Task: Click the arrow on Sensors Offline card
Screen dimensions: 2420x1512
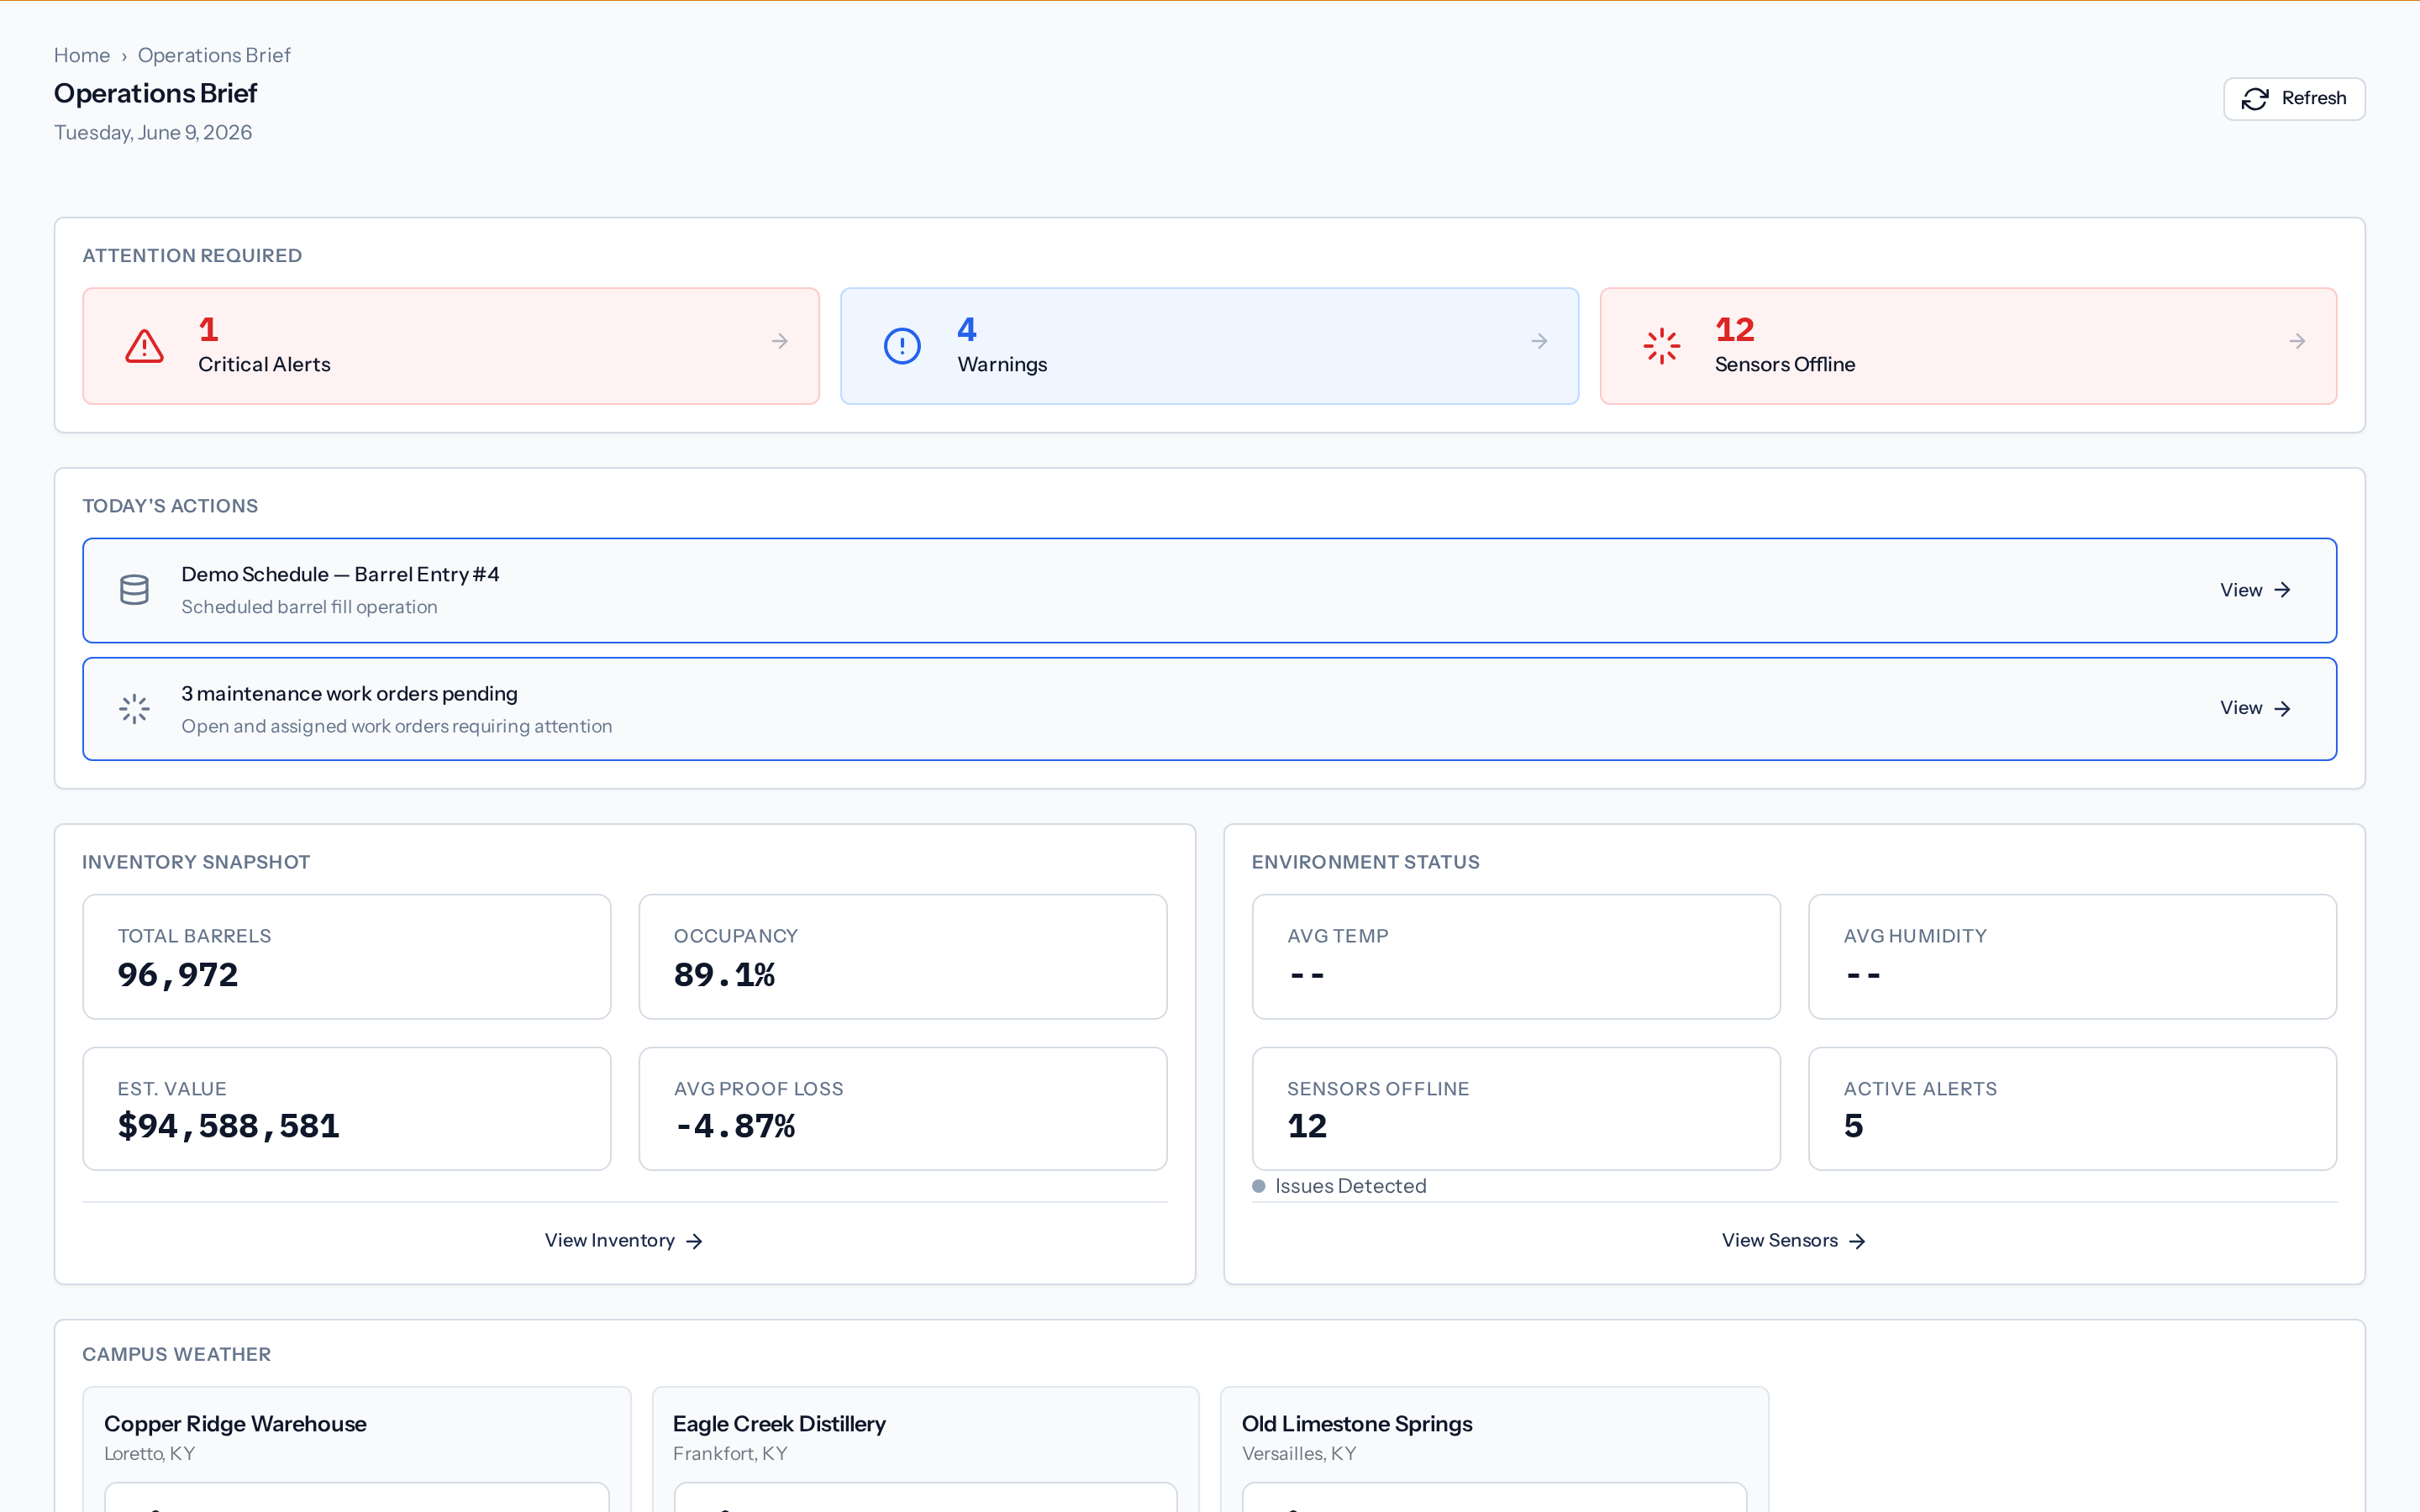Action: click(2297, 342)
